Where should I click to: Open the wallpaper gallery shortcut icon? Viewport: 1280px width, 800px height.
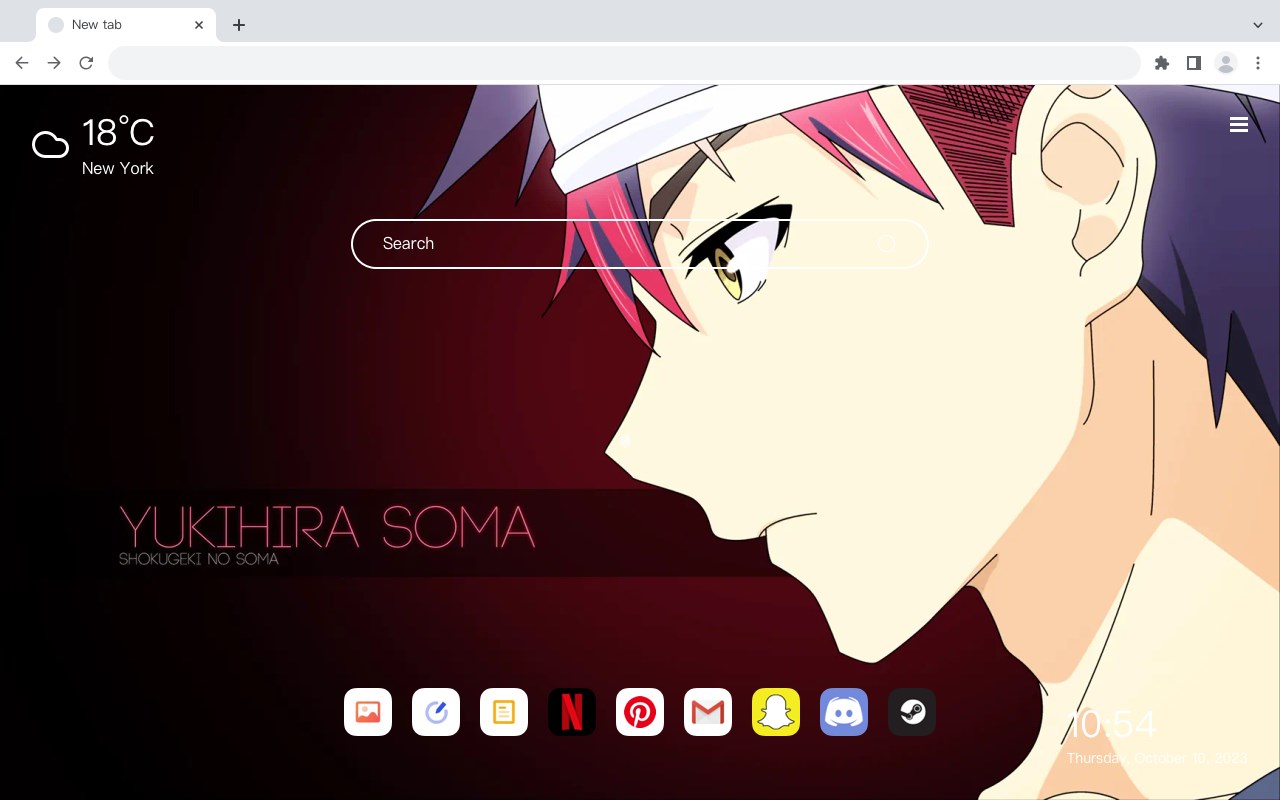(368, 712)
